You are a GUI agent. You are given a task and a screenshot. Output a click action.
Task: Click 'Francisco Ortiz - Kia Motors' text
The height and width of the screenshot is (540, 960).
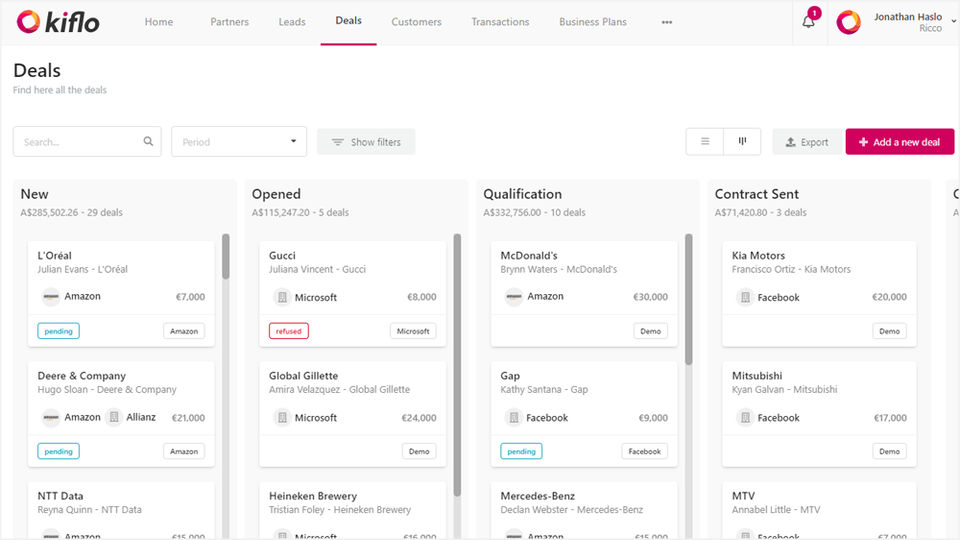click(791, 269)
